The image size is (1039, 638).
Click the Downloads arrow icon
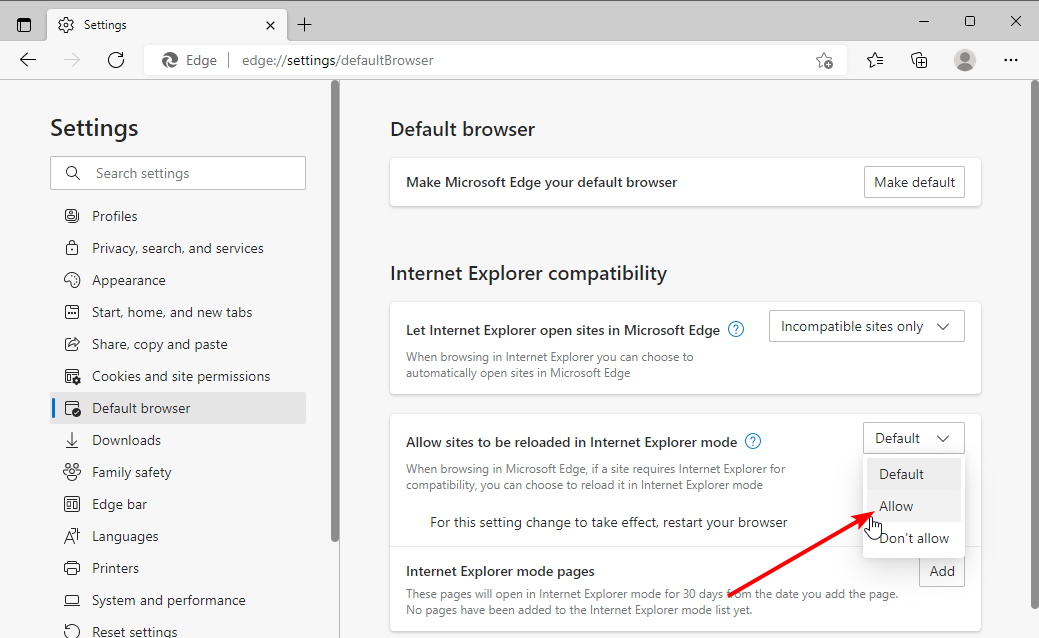coord(72,440)
